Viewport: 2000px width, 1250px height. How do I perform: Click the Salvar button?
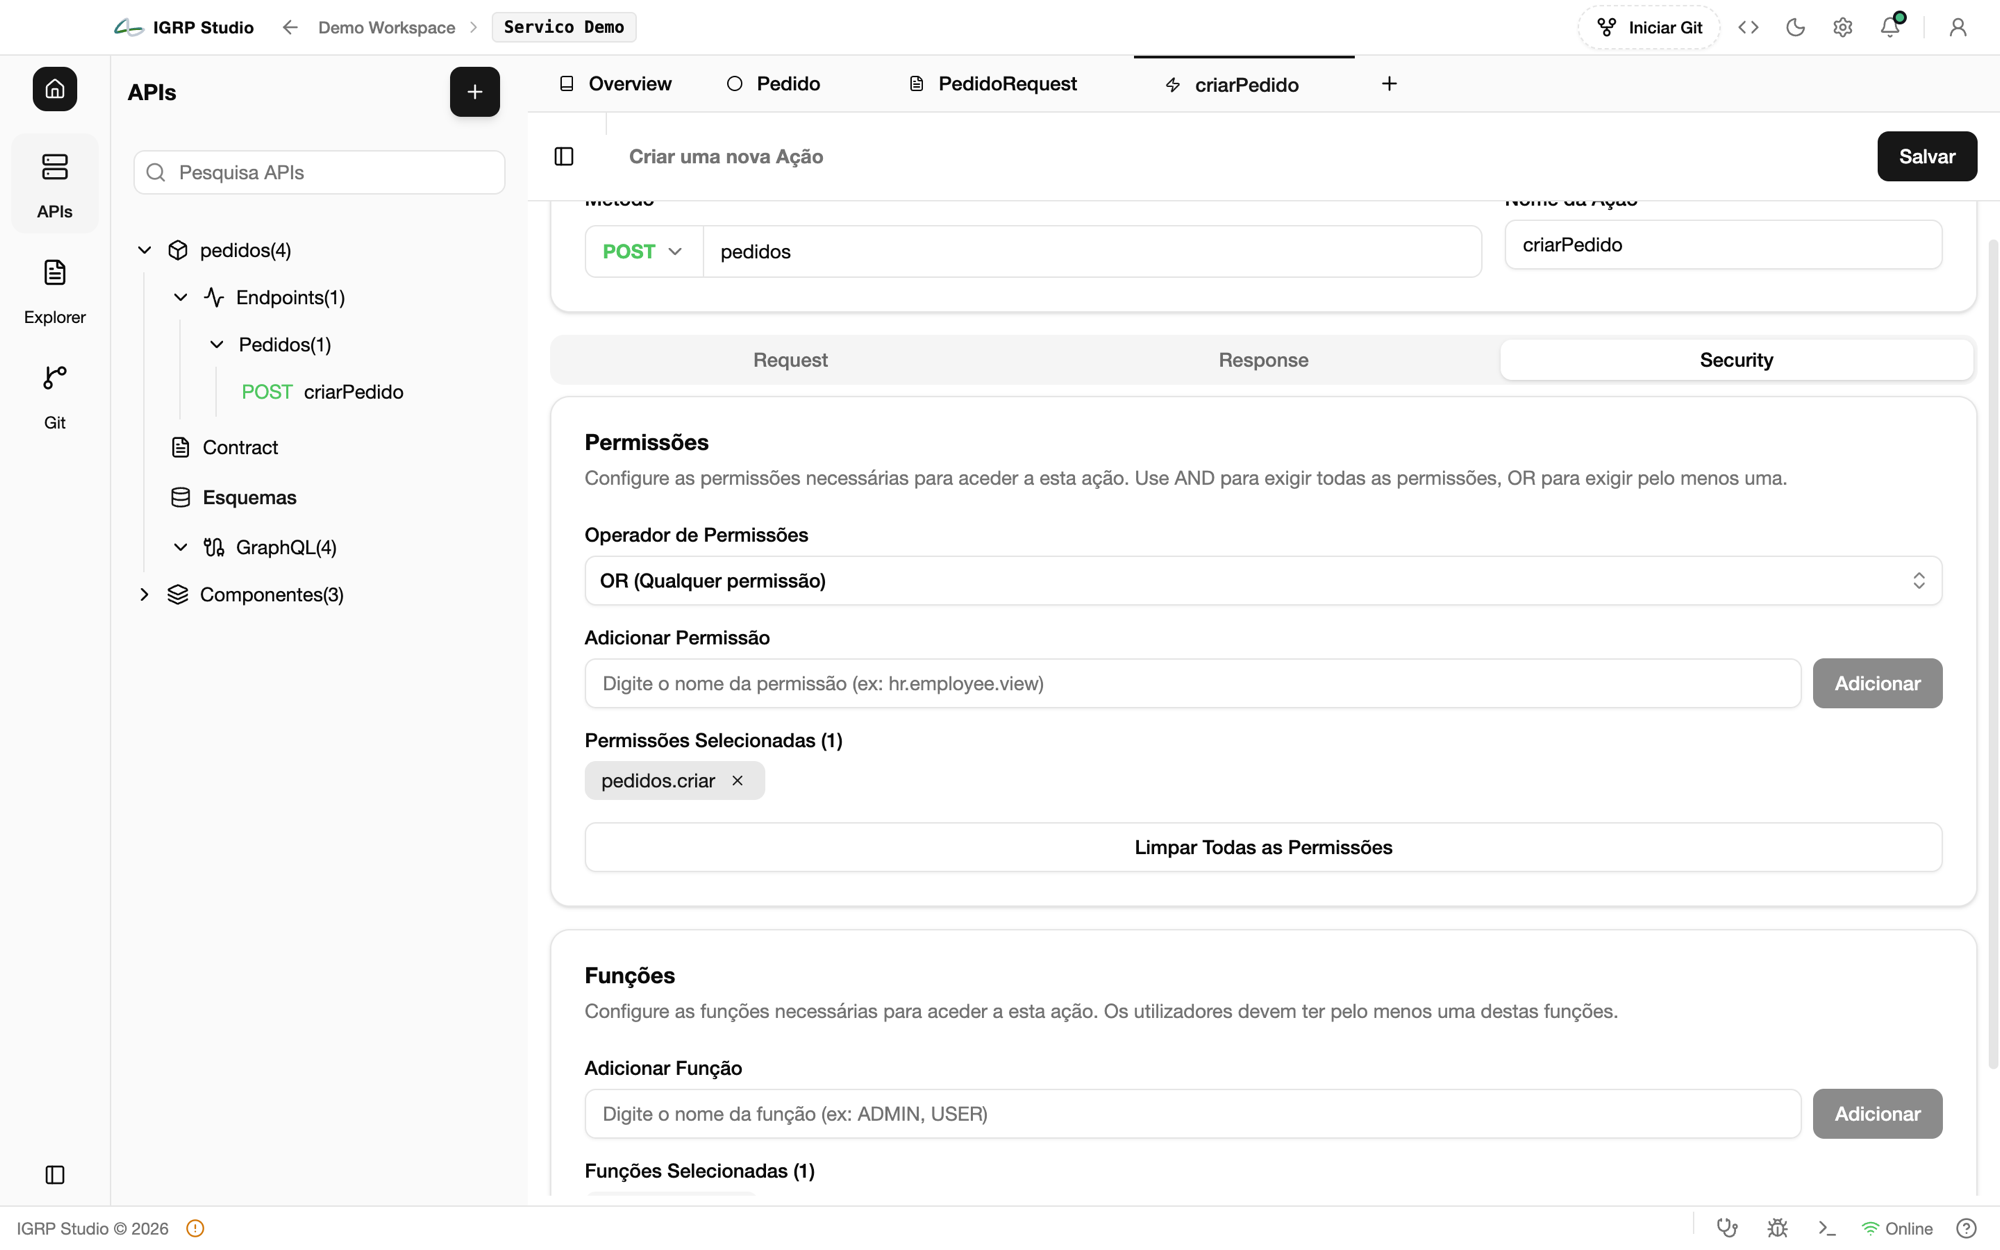tap(1926, 156)
